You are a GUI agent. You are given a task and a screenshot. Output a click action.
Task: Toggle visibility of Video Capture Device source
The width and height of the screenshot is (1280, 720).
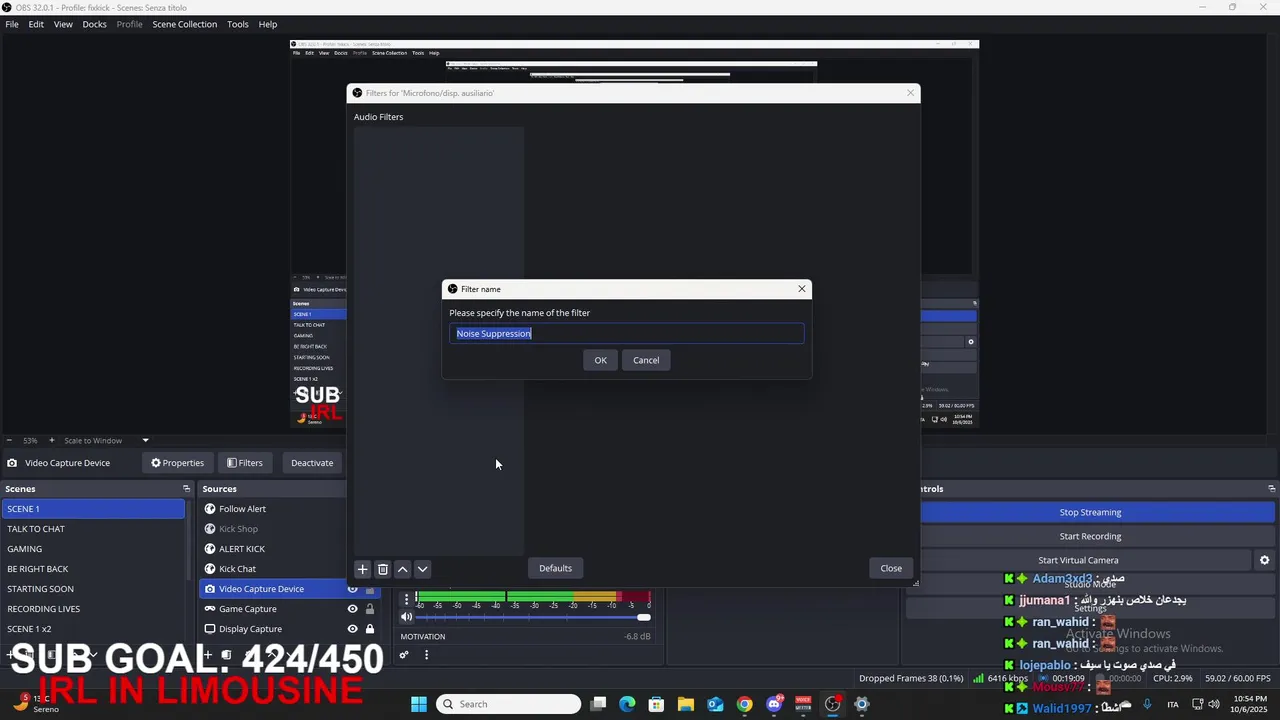(352, 589)
